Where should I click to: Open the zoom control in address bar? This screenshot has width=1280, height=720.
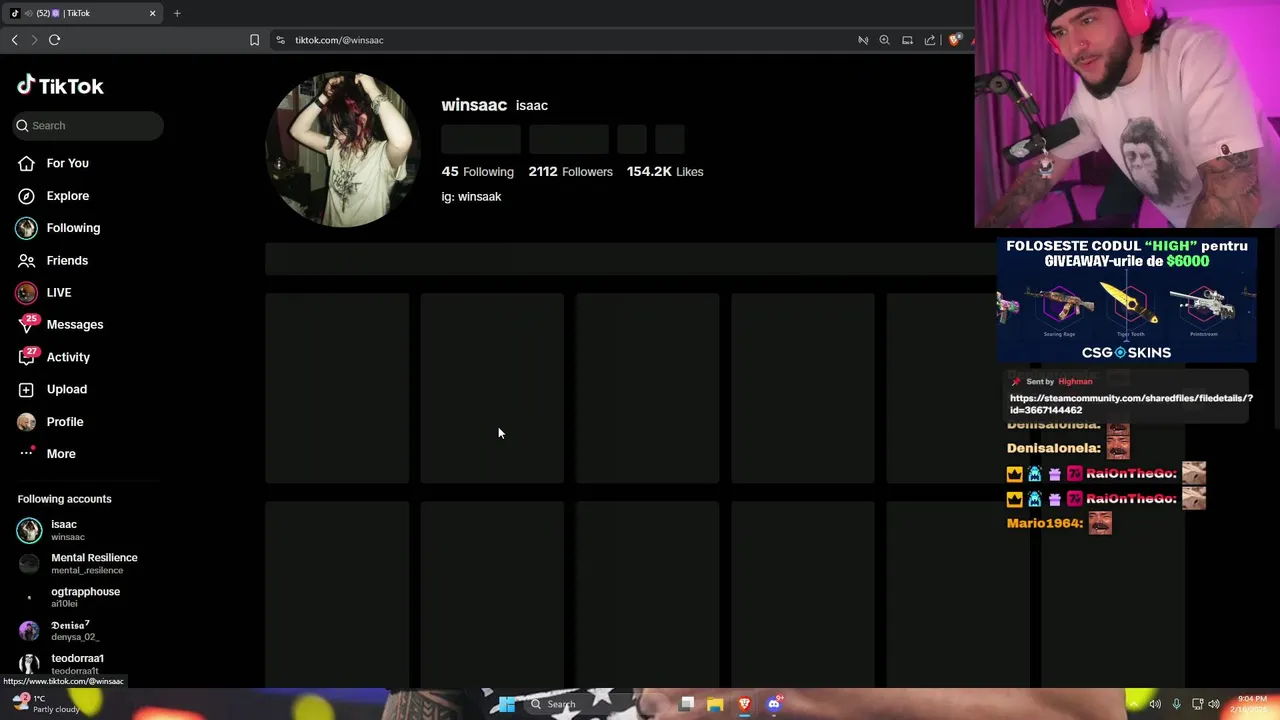coord(884,40)
